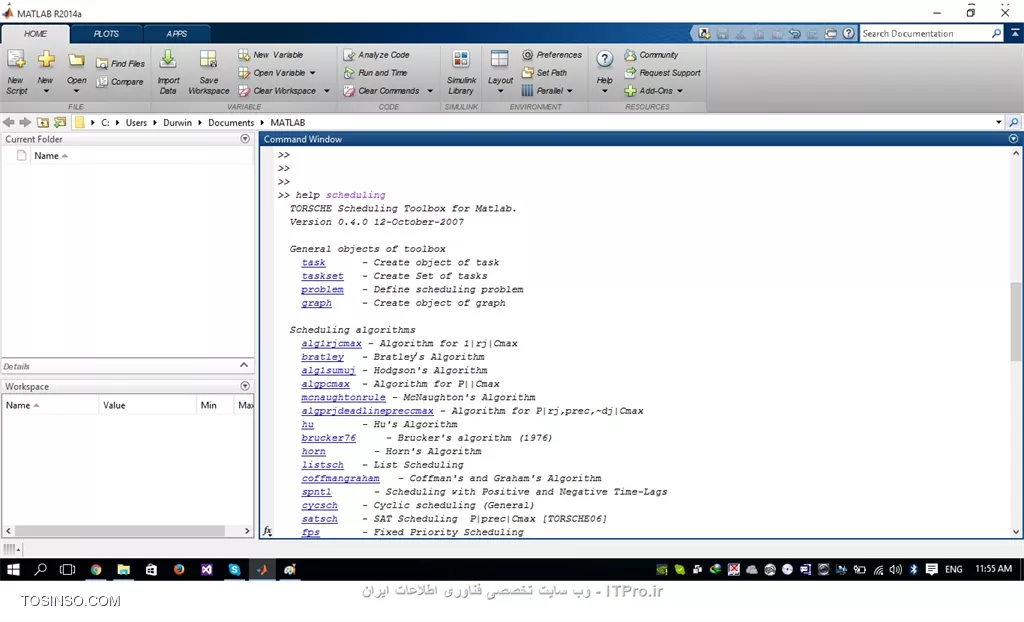
Task: Open the Command Window actions menu
Action: point(1013,139)
